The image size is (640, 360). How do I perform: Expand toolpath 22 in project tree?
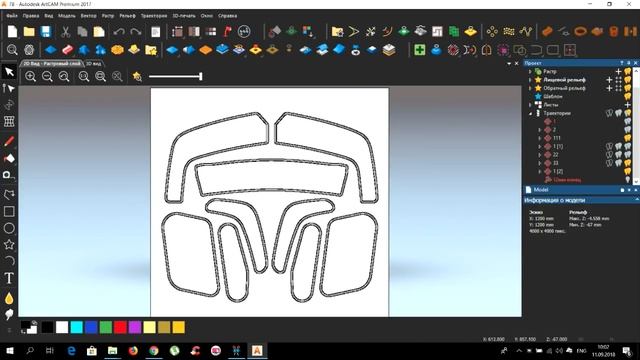(x=540, y=155)
